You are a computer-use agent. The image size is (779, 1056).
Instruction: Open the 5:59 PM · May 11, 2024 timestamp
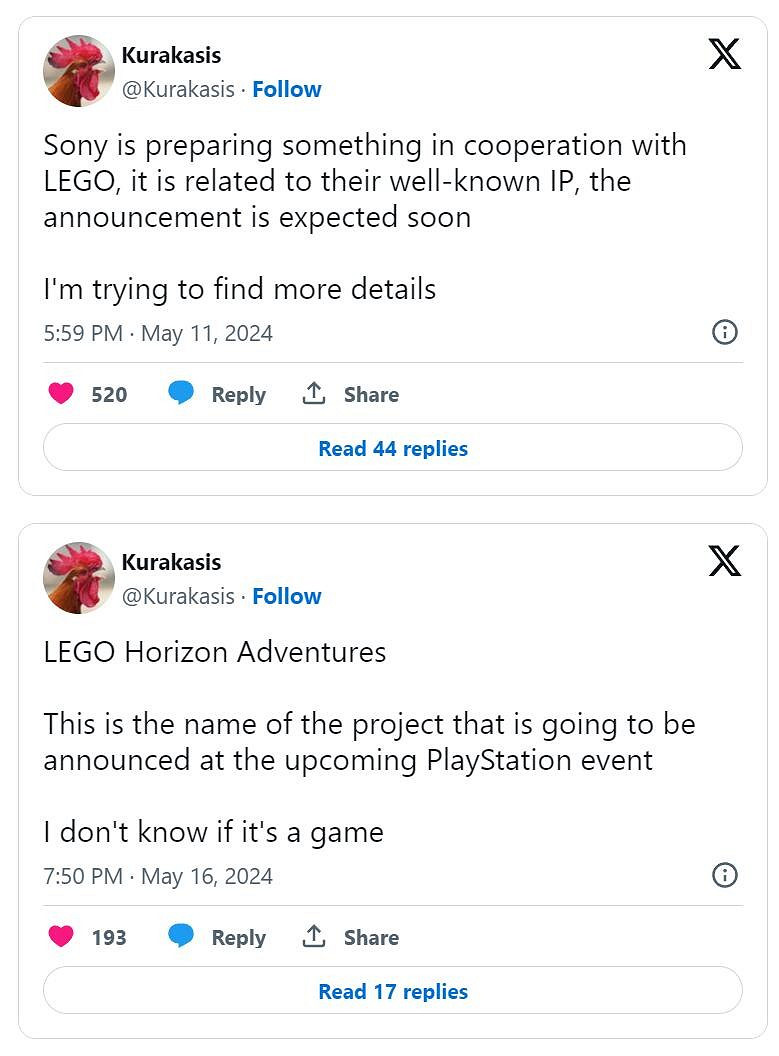pos(158,333)
